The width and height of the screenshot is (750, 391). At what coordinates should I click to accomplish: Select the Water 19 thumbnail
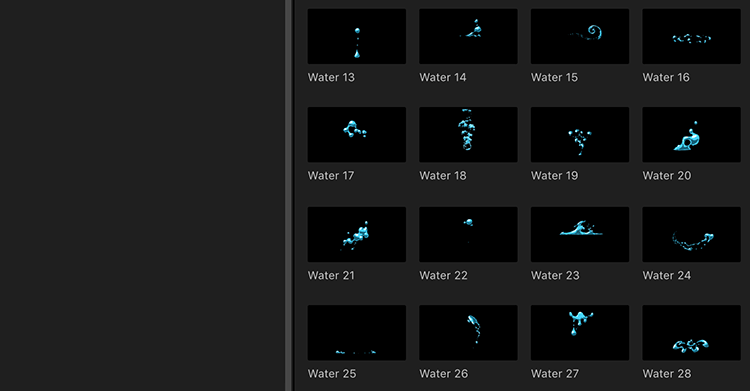(x=580, y=134)
